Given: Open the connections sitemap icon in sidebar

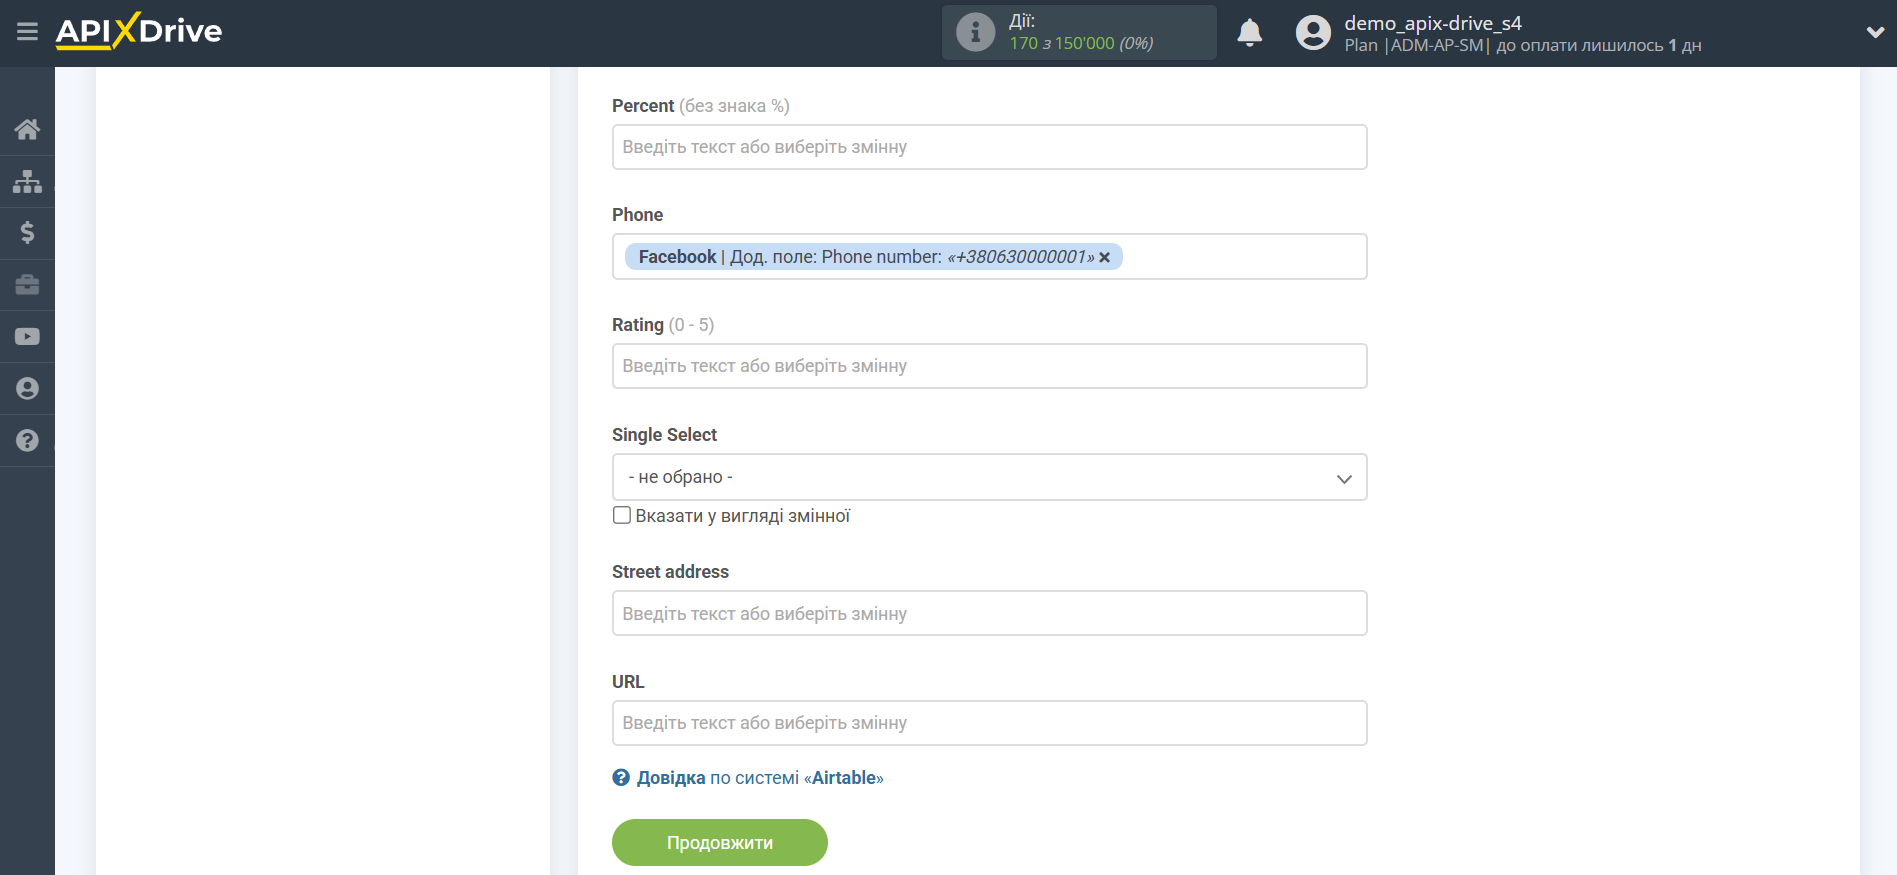Looking at the screenshot, I should 27,181.
